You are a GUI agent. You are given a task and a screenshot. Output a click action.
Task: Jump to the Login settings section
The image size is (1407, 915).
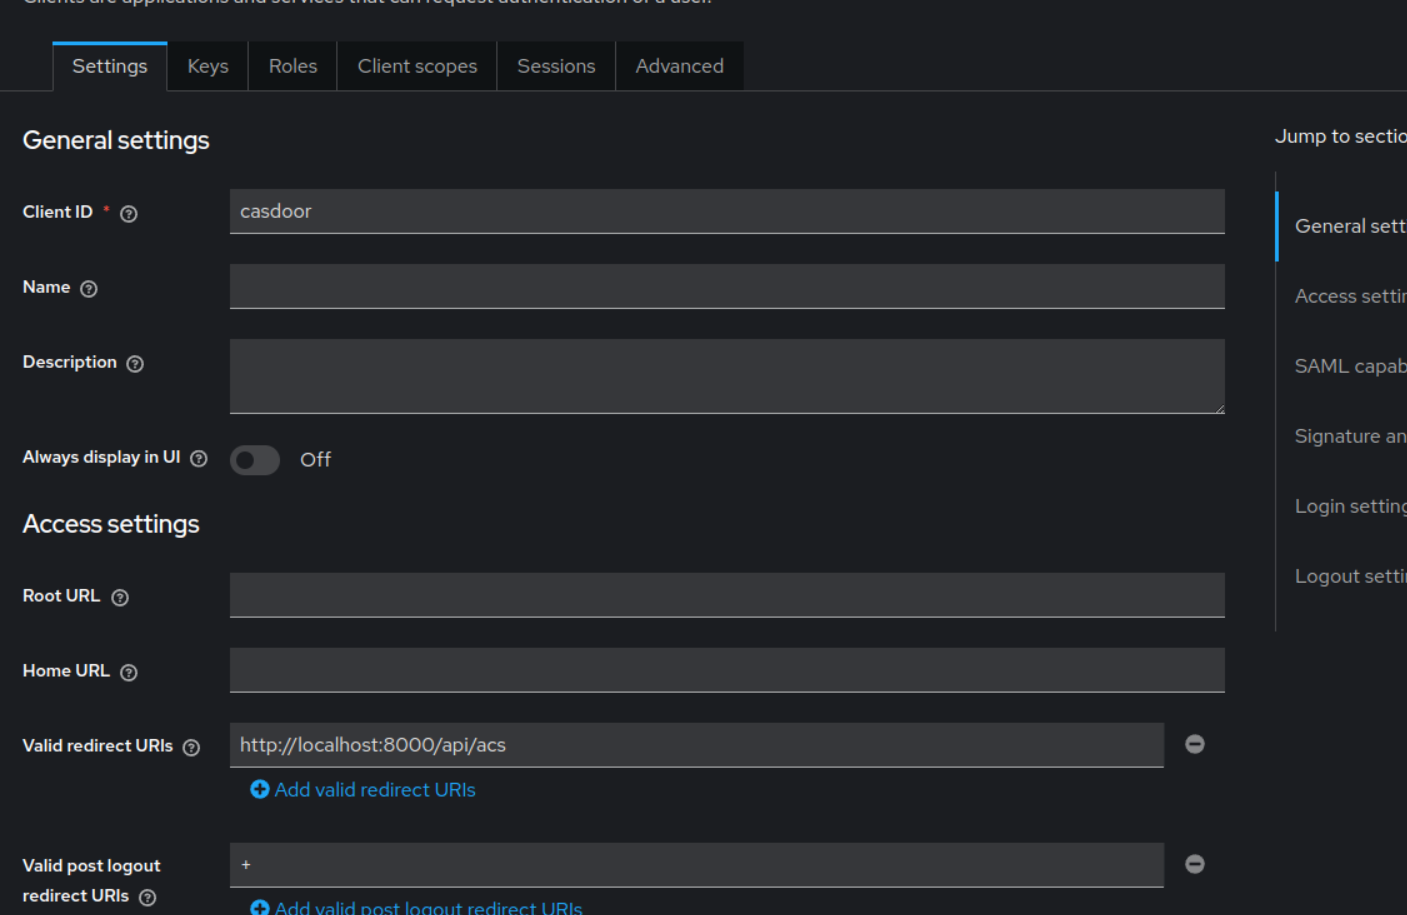1350,506
